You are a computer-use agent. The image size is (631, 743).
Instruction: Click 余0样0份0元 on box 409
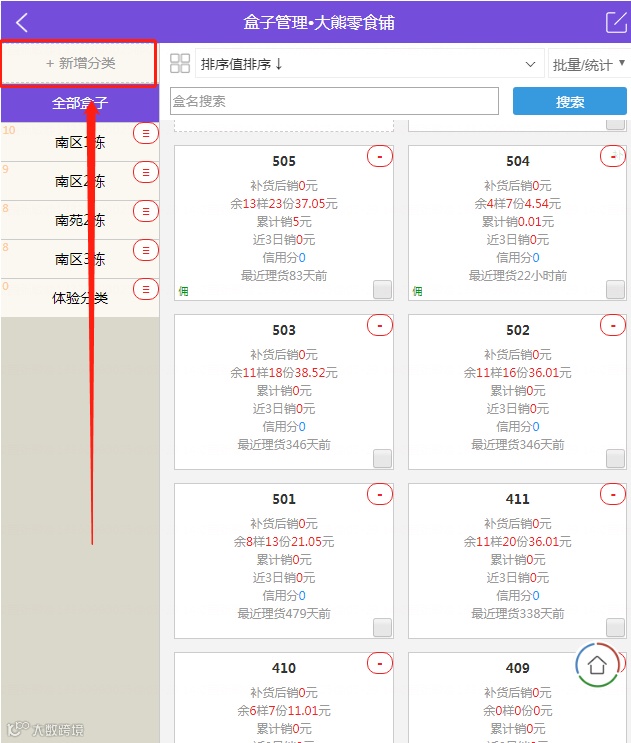pyautogui.click(x=517, y=710)
